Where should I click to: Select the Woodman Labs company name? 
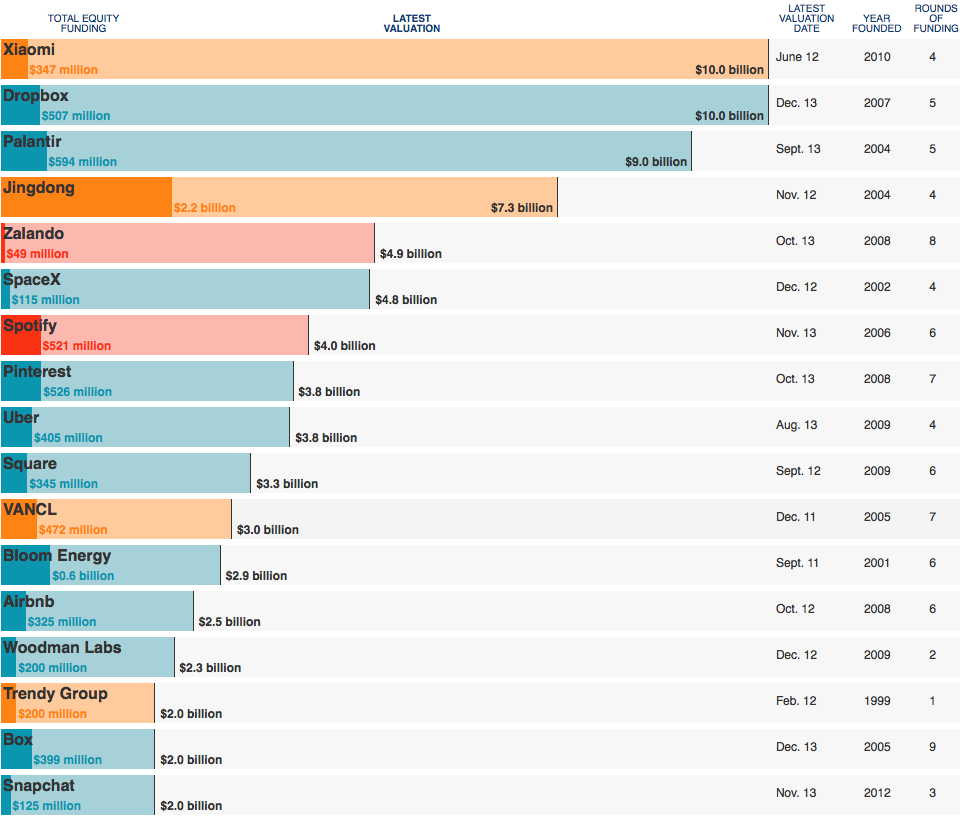coord(62,648)
